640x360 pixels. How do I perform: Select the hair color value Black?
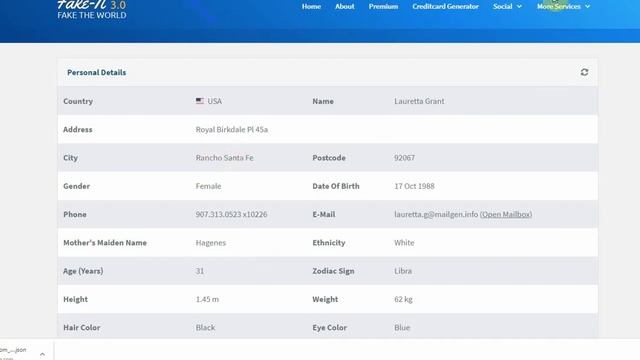[x=205, y=327]
